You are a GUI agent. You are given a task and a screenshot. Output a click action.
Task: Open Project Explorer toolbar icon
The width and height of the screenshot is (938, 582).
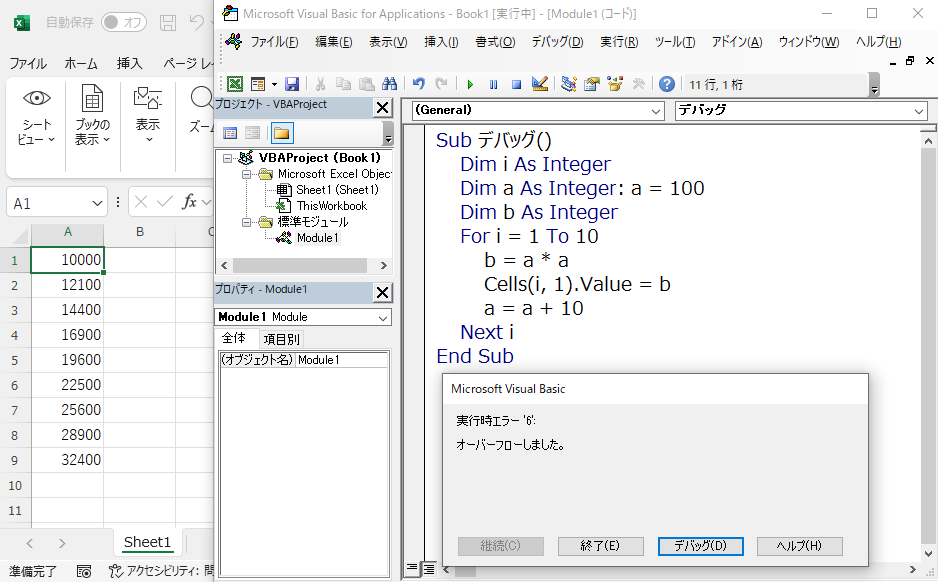(568, 84)
